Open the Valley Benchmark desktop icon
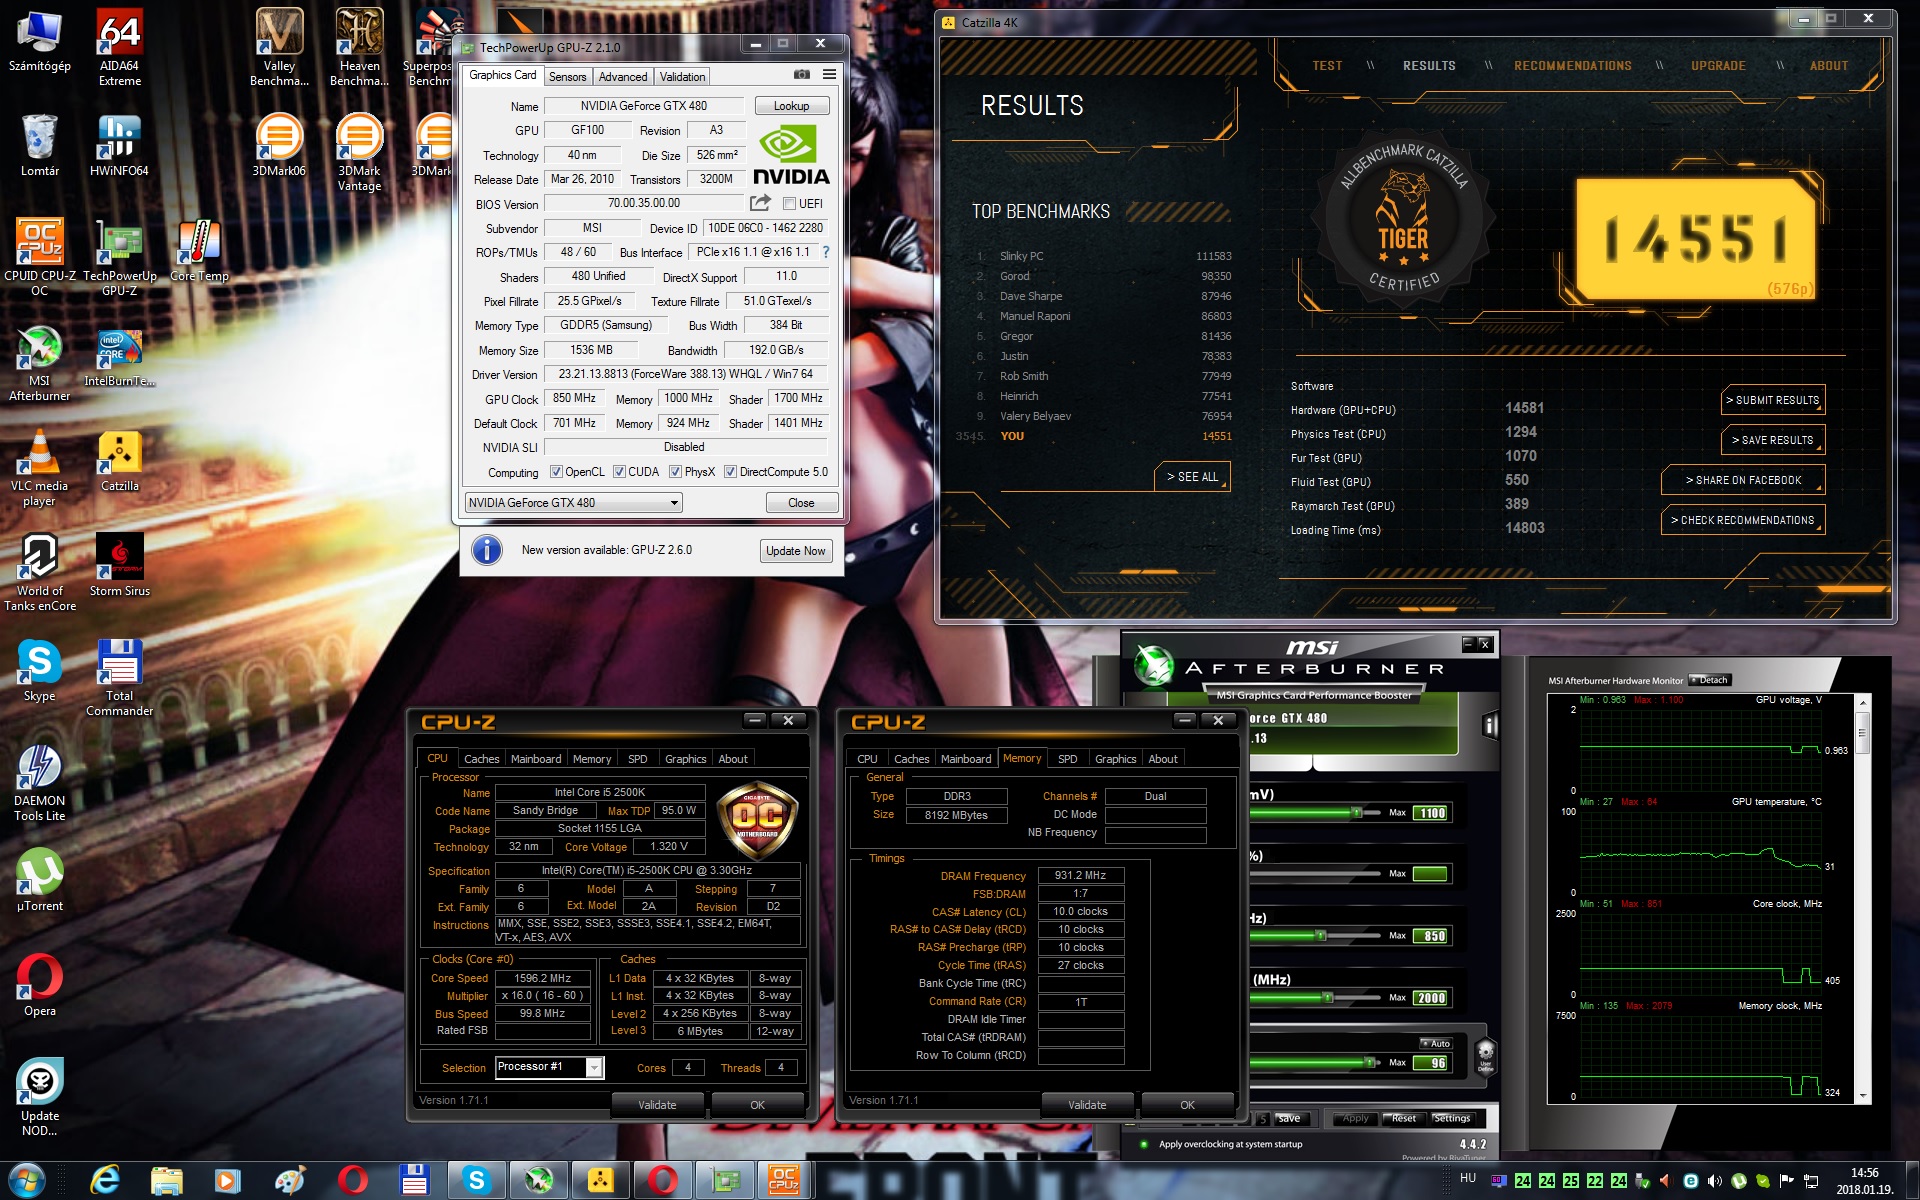The image size is (1920, 1200). 279,47
